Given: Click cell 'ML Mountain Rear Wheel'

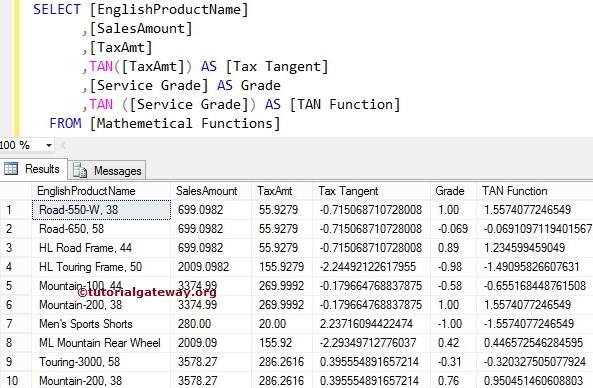Looking at the screenshot, I should pyautogui.click(x=101, y=343).
